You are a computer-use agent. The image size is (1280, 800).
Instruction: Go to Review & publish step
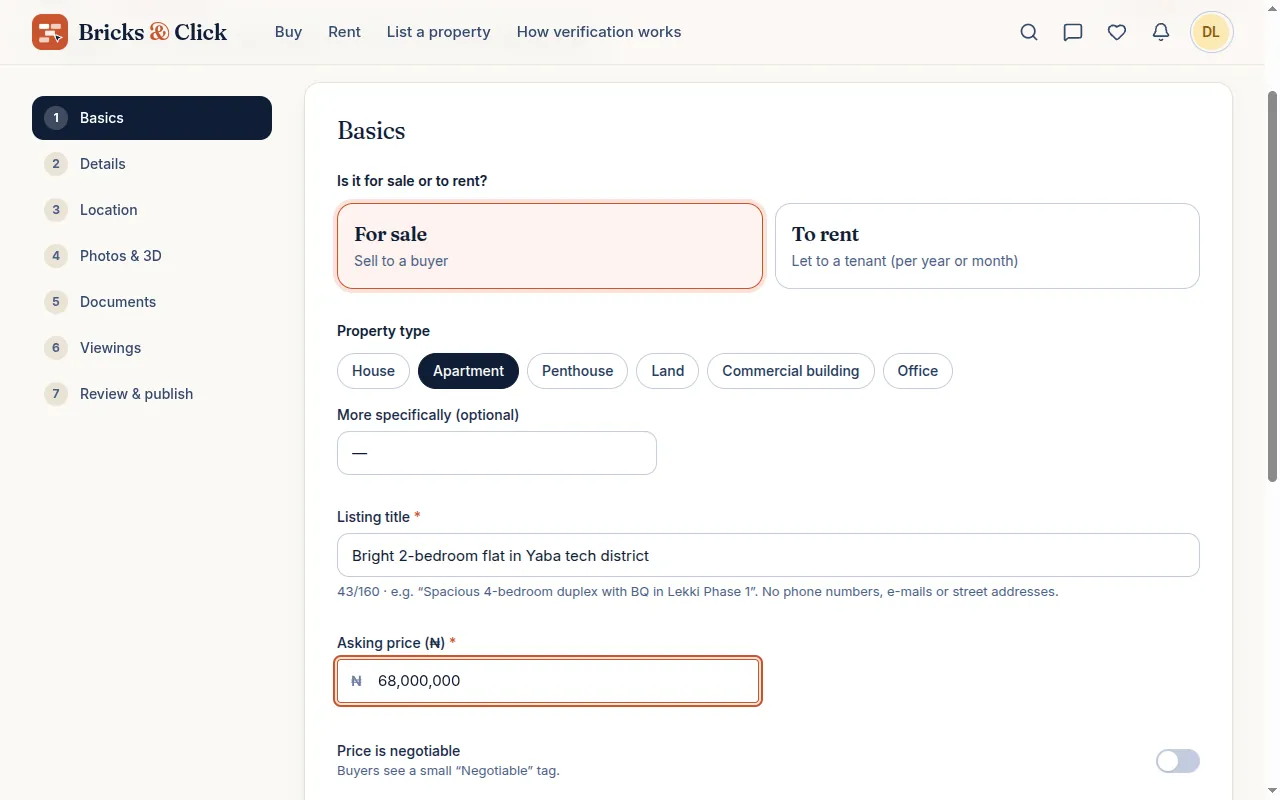pos(152,394)
